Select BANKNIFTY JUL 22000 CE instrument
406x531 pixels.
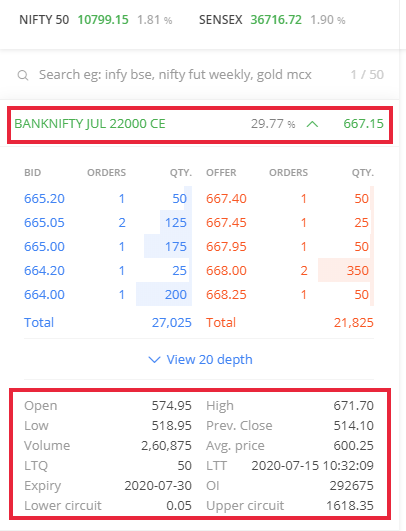(90, 124)
